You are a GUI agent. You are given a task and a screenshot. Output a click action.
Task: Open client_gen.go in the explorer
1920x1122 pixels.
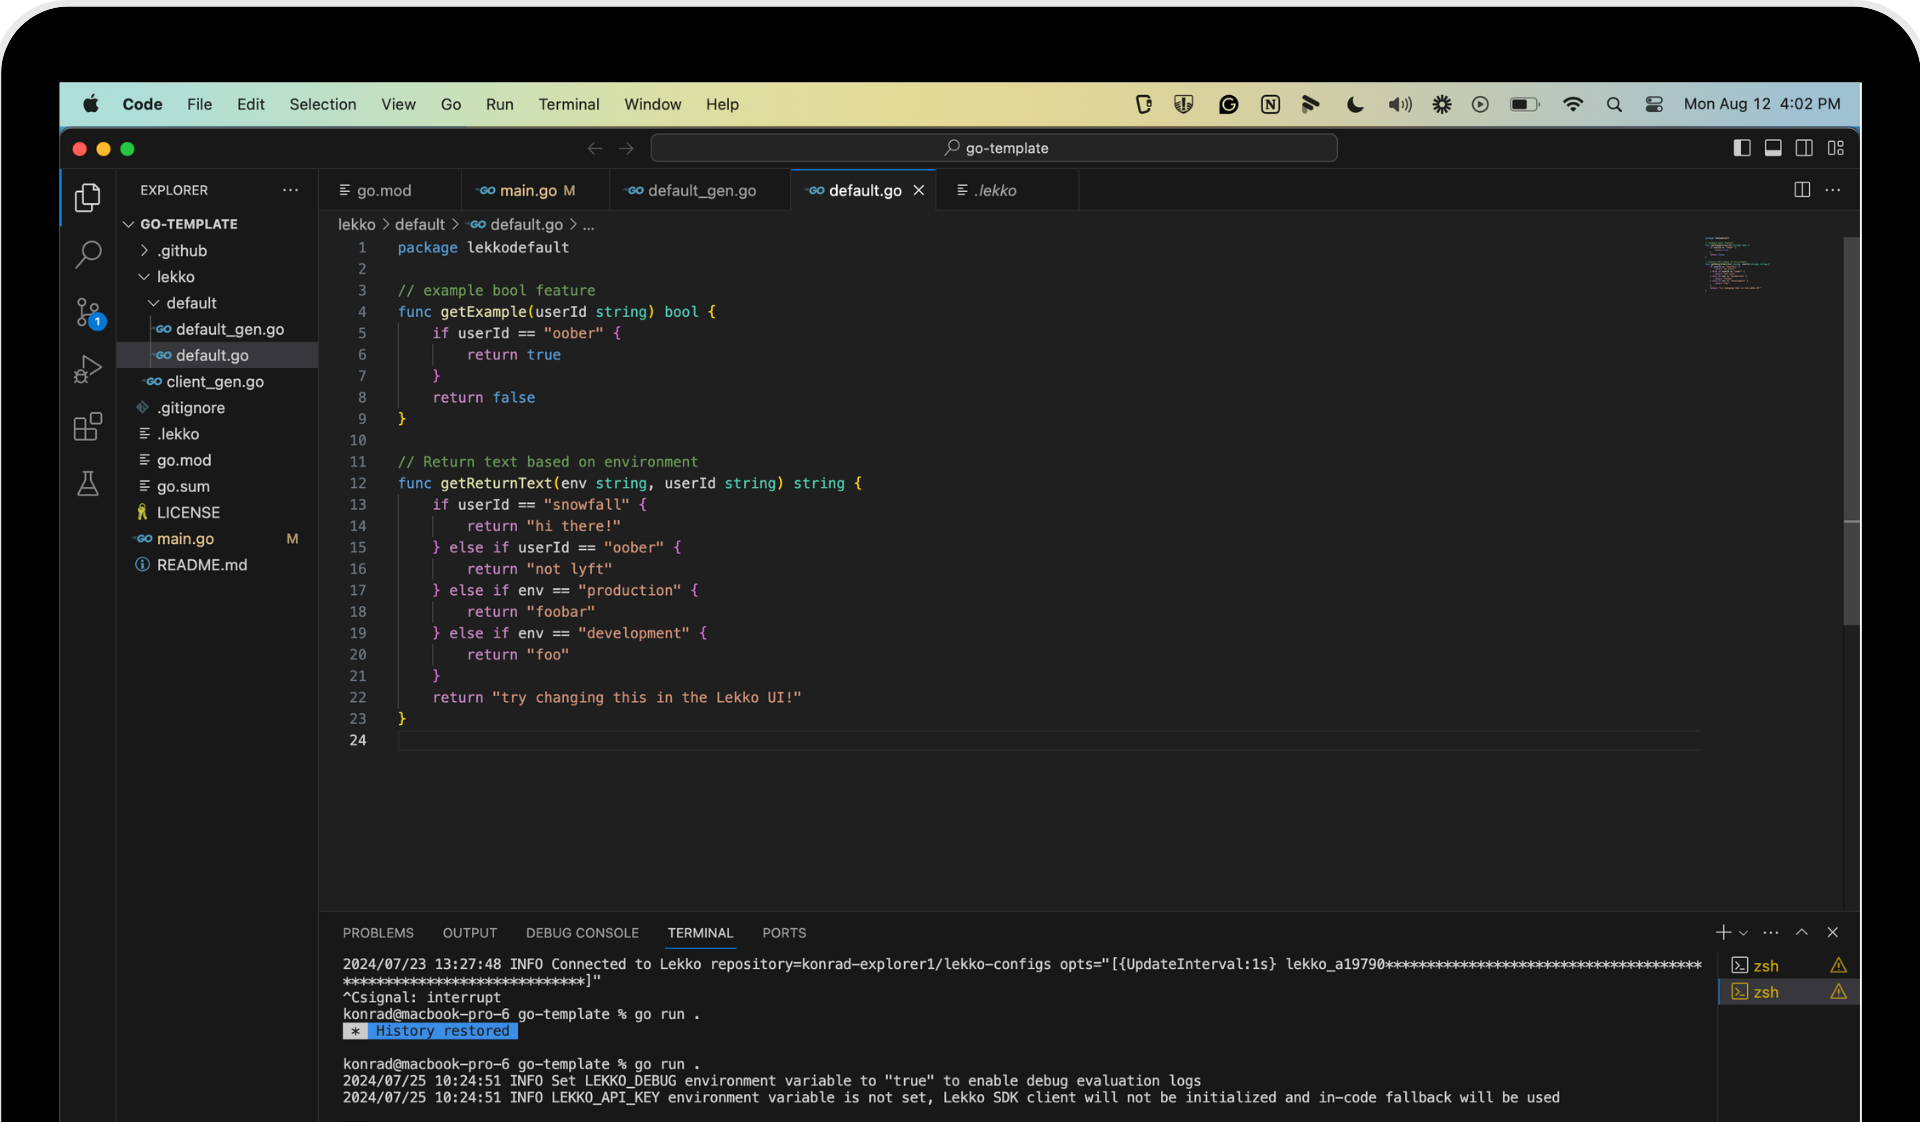[217, 381]
